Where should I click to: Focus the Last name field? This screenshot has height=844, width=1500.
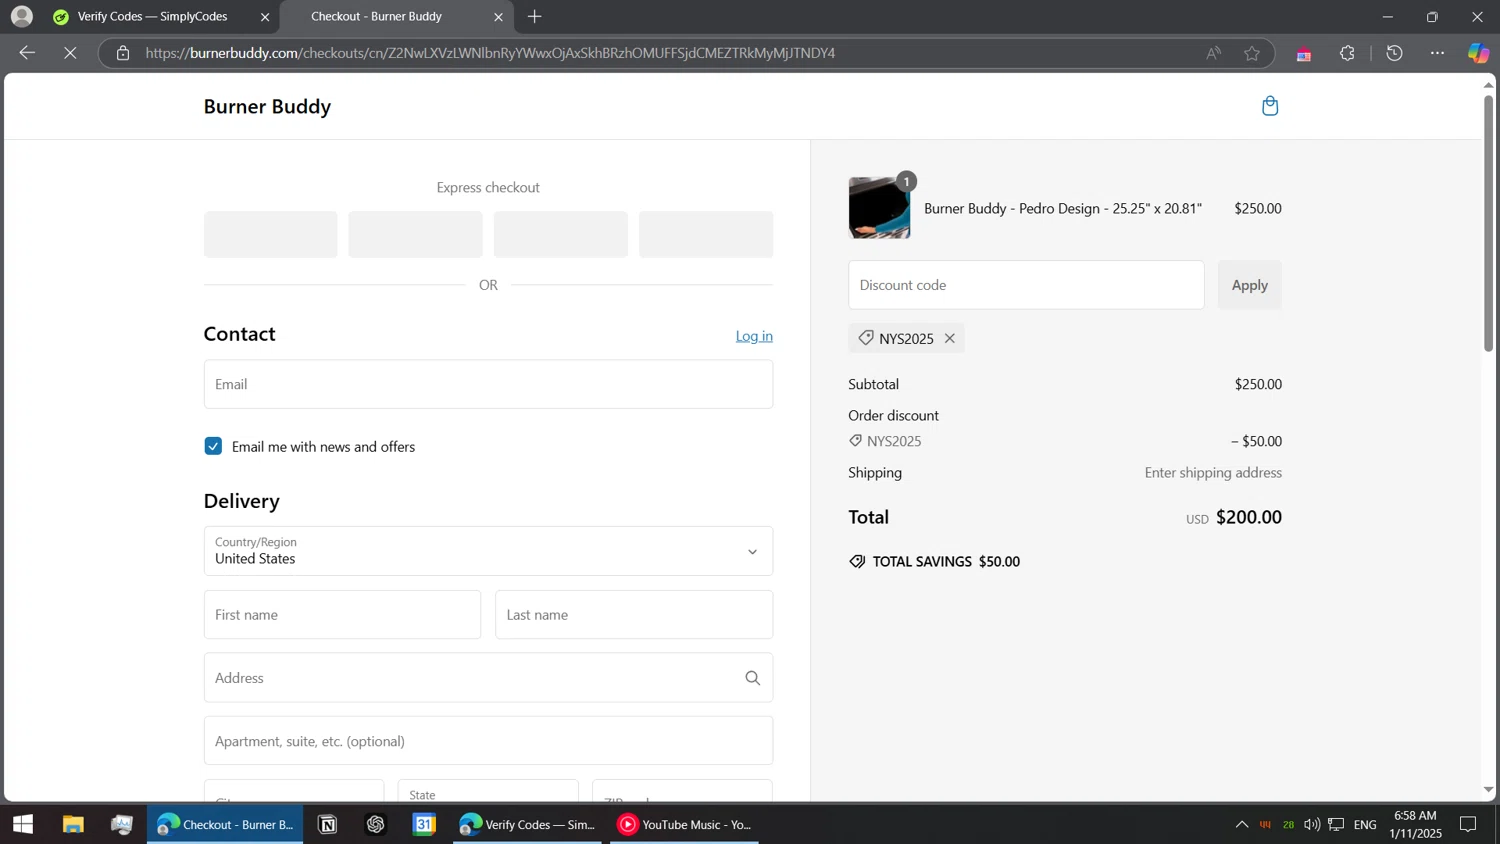click(x=634, y=615)
